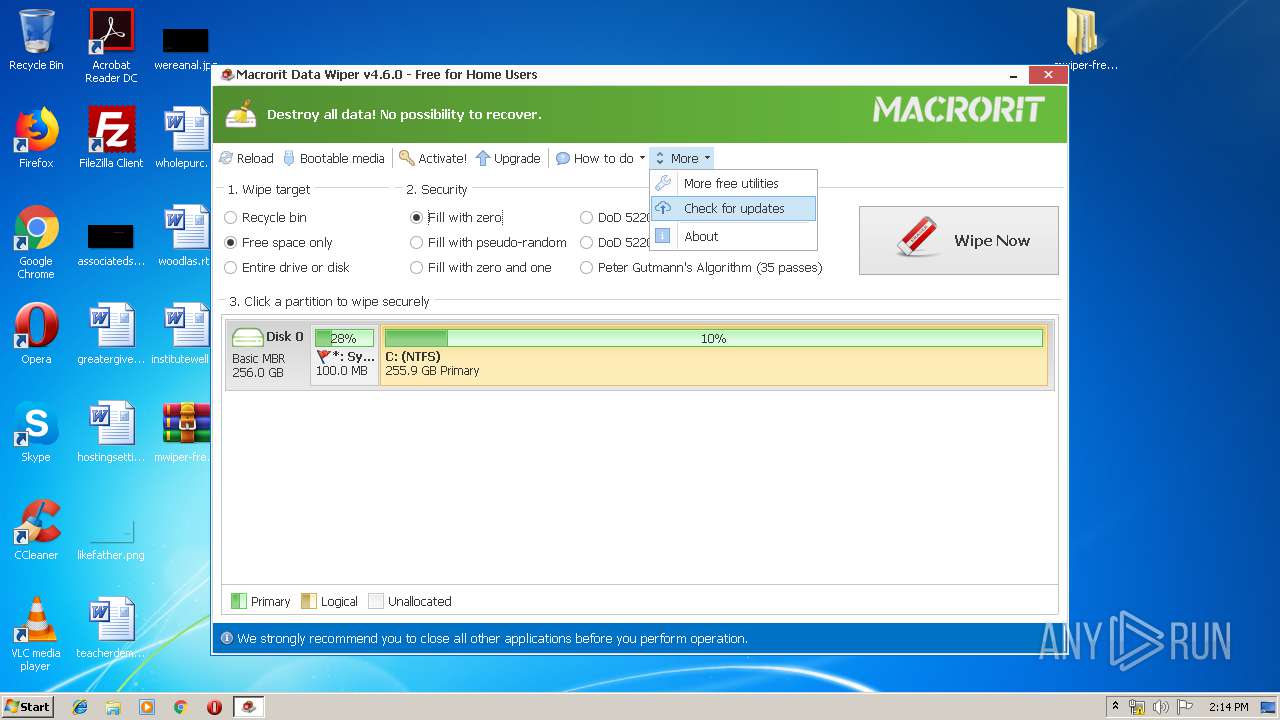1280x720 pixels.
Task: Close the Macrorit Data Wiper window
Action: pos(1047,75)
